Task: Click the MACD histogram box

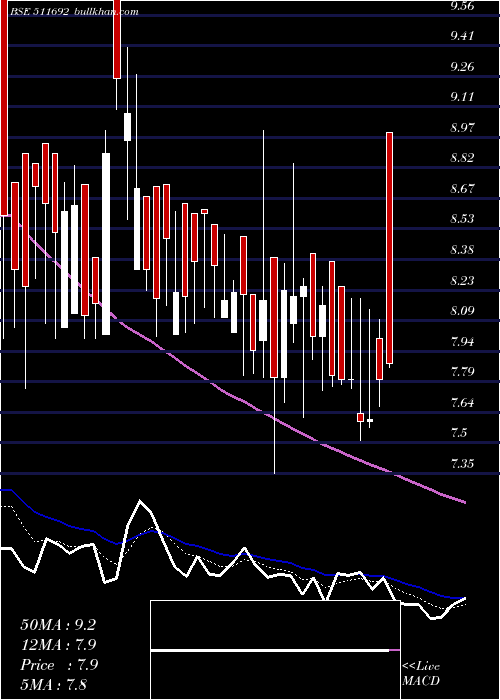Action: pyautogui.click(x=275, y=650)
